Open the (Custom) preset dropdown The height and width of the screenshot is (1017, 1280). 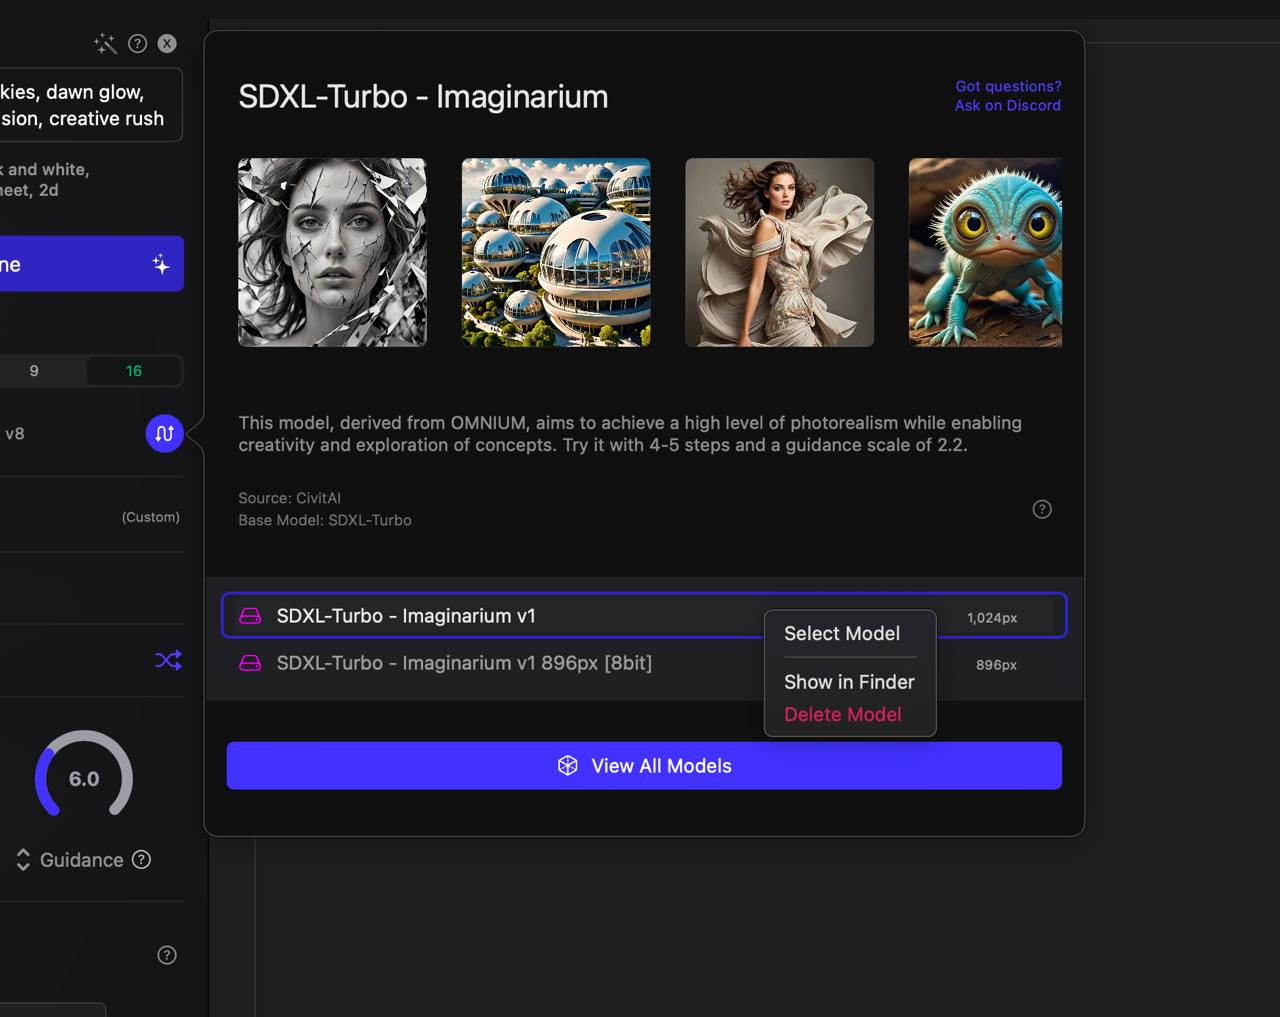[150, 517]
